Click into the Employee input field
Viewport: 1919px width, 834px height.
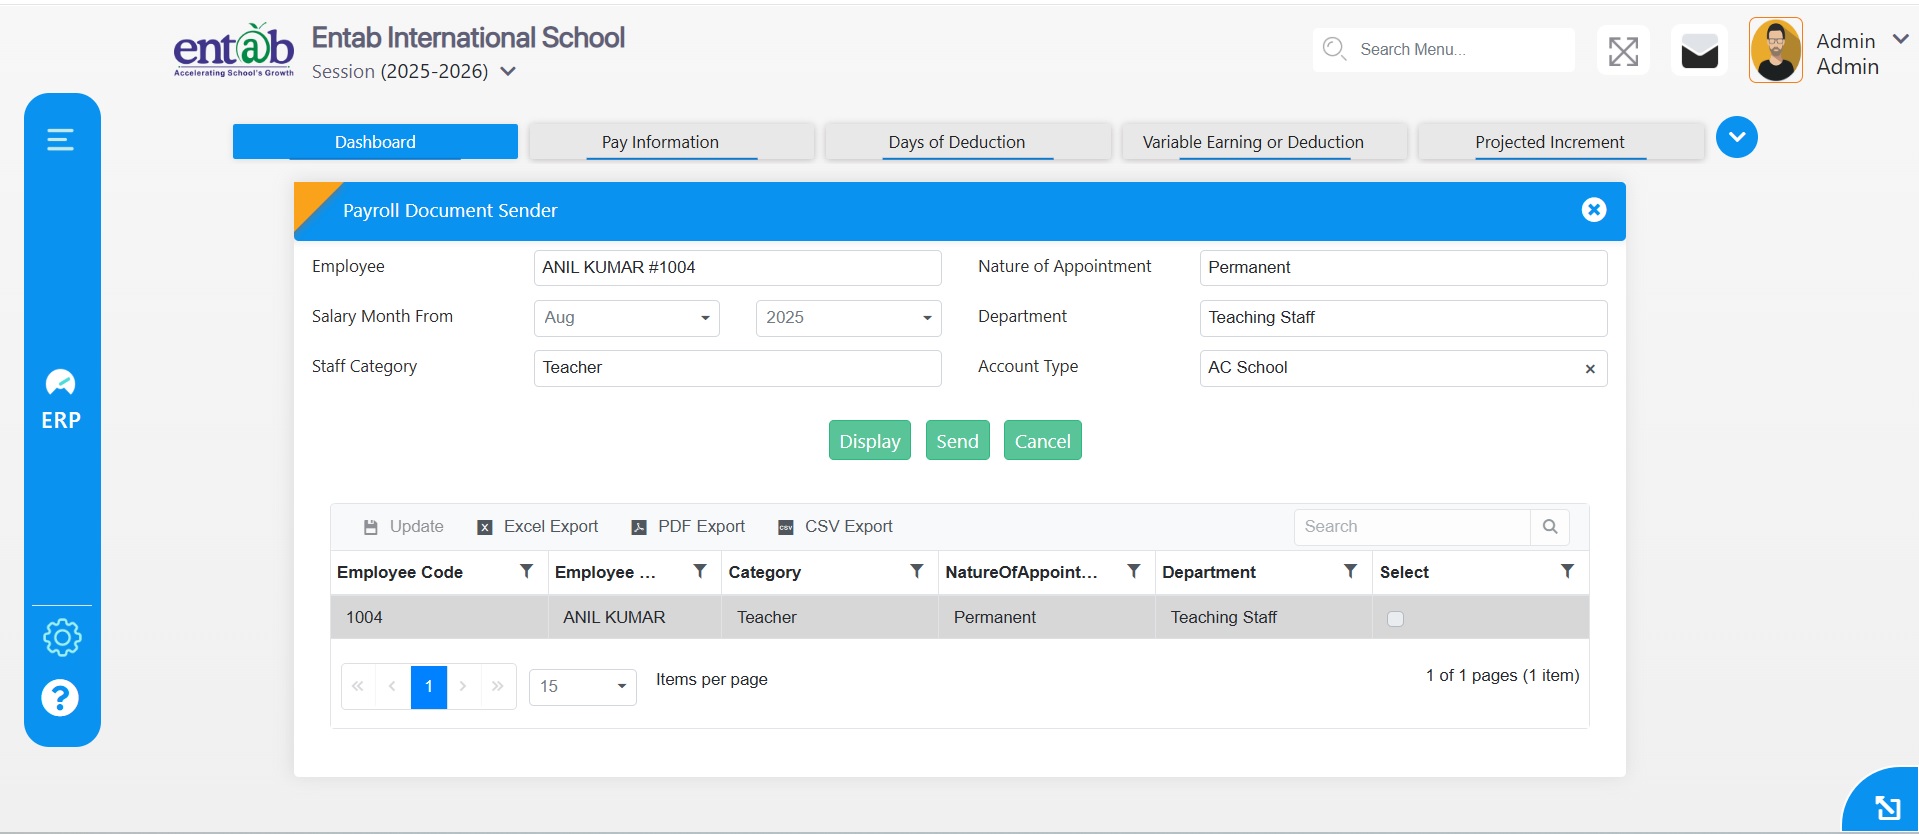point(737,268)
